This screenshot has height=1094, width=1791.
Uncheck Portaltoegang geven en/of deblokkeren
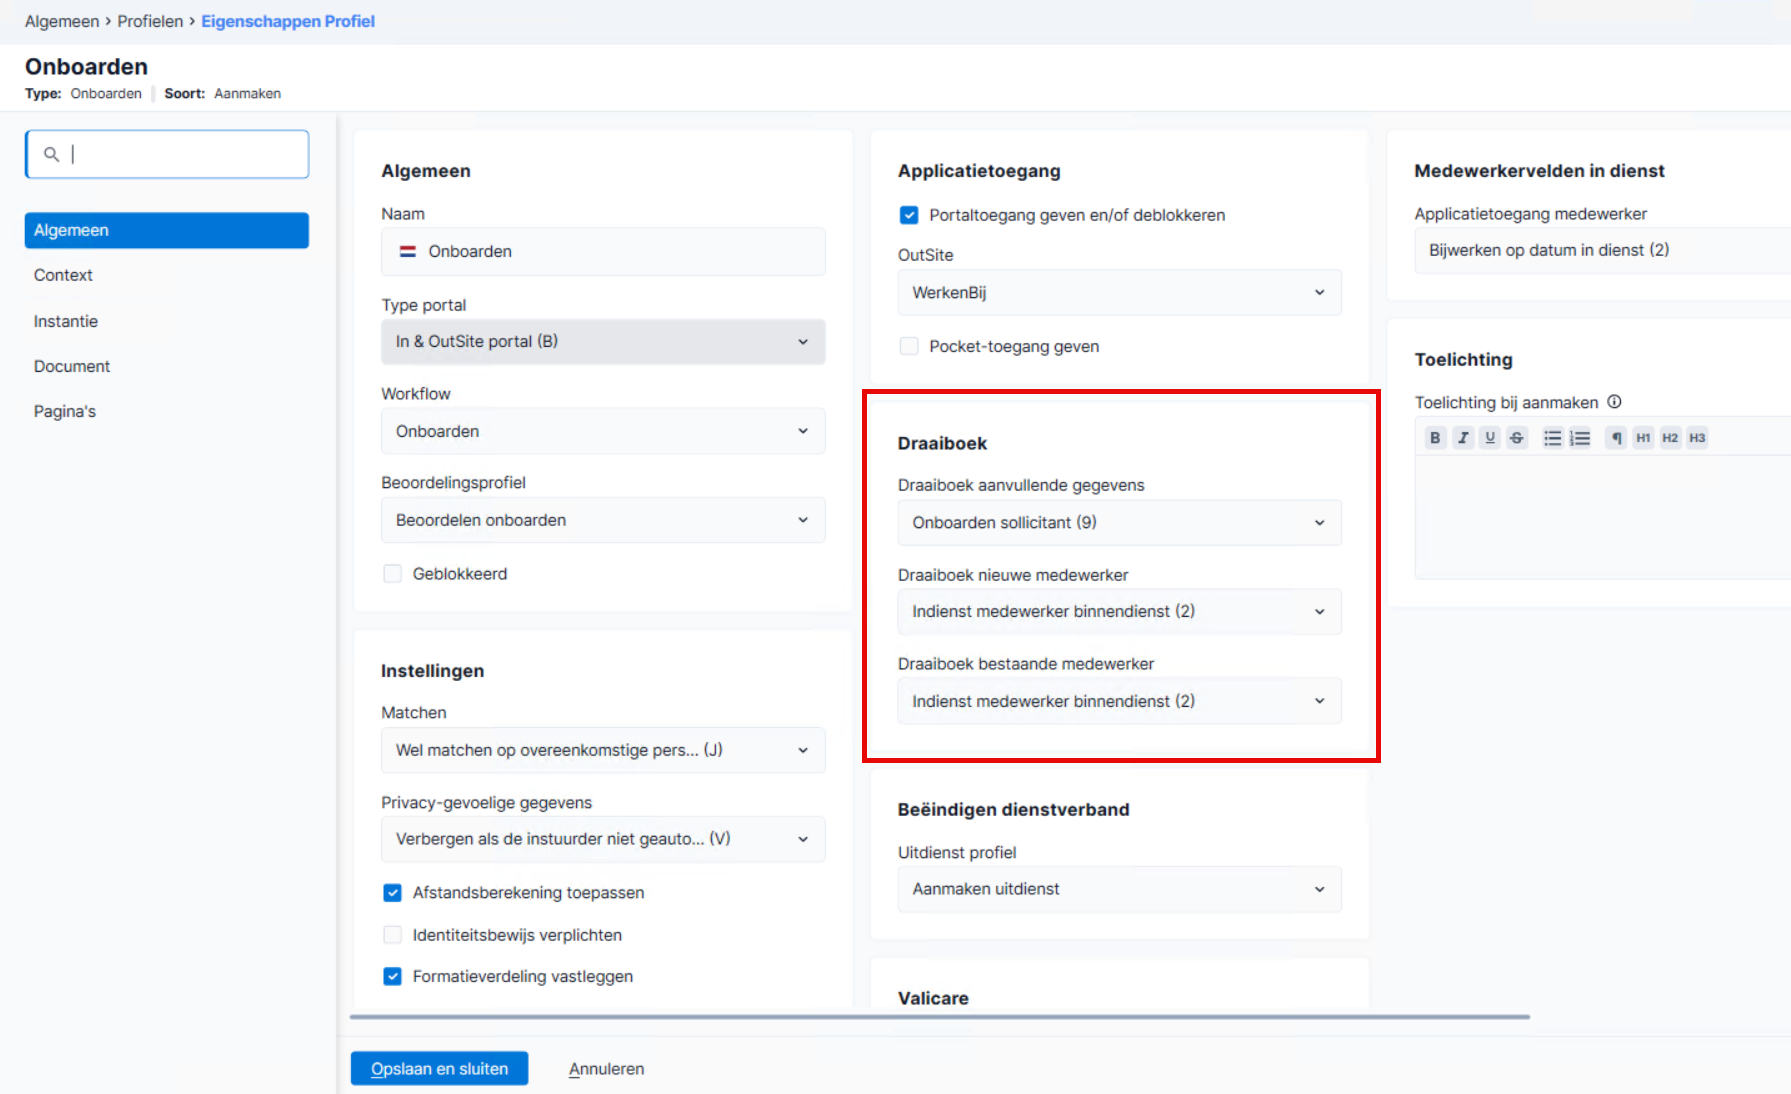point(909,215)
